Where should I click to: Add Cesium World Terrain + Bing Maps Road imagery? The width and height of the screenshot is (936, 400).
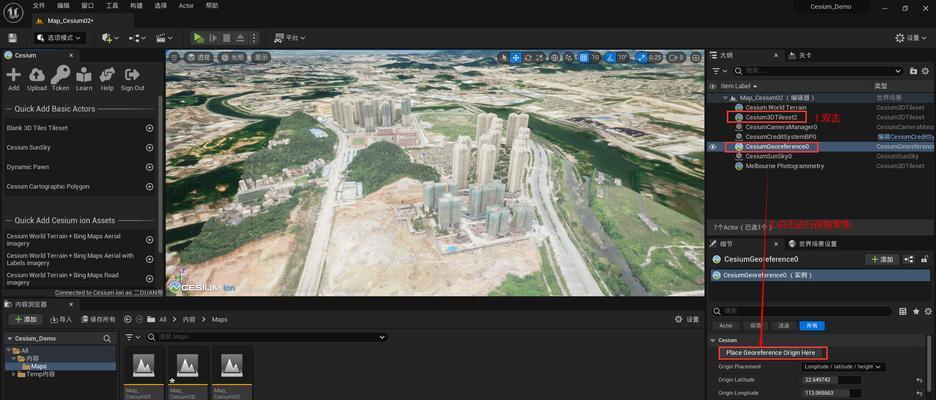[149, 279]
